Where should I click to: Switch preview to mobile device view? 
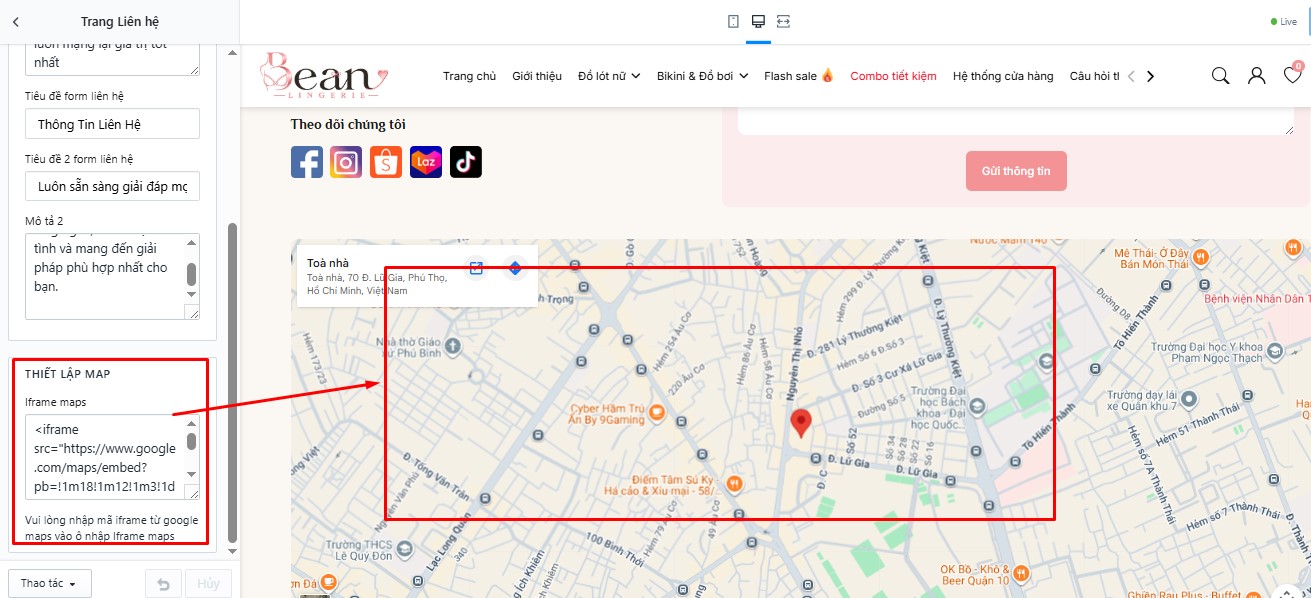click(x=733, y=21)
